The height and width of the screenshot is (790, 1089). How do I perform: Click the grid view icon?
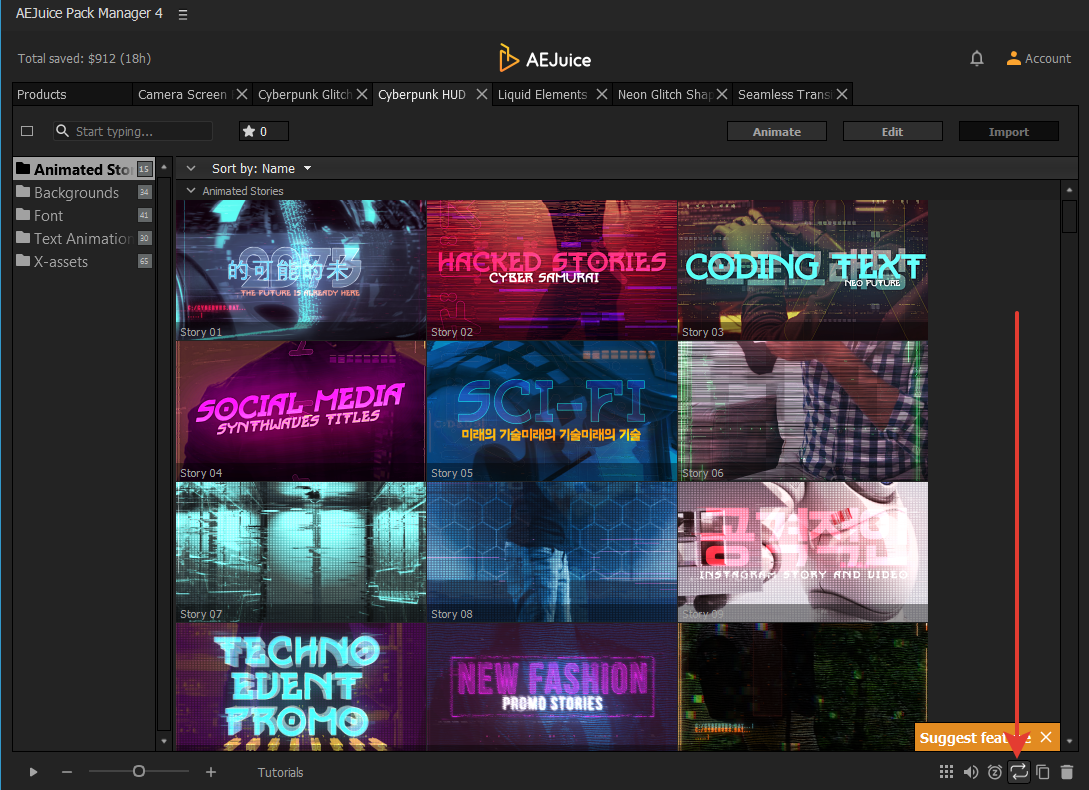[x=946, y=772]
